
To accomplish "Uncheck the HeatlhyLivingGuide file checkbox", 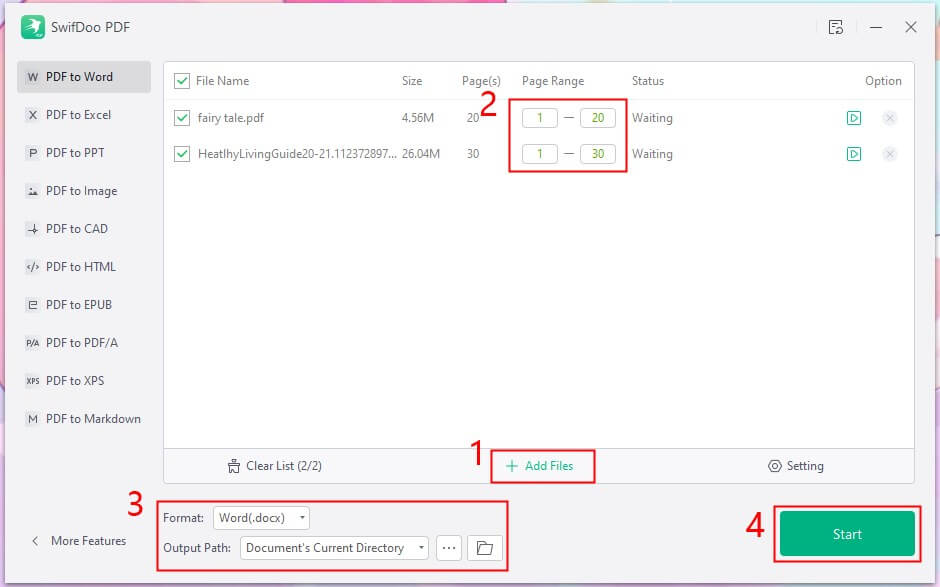I will pos(182,154).
